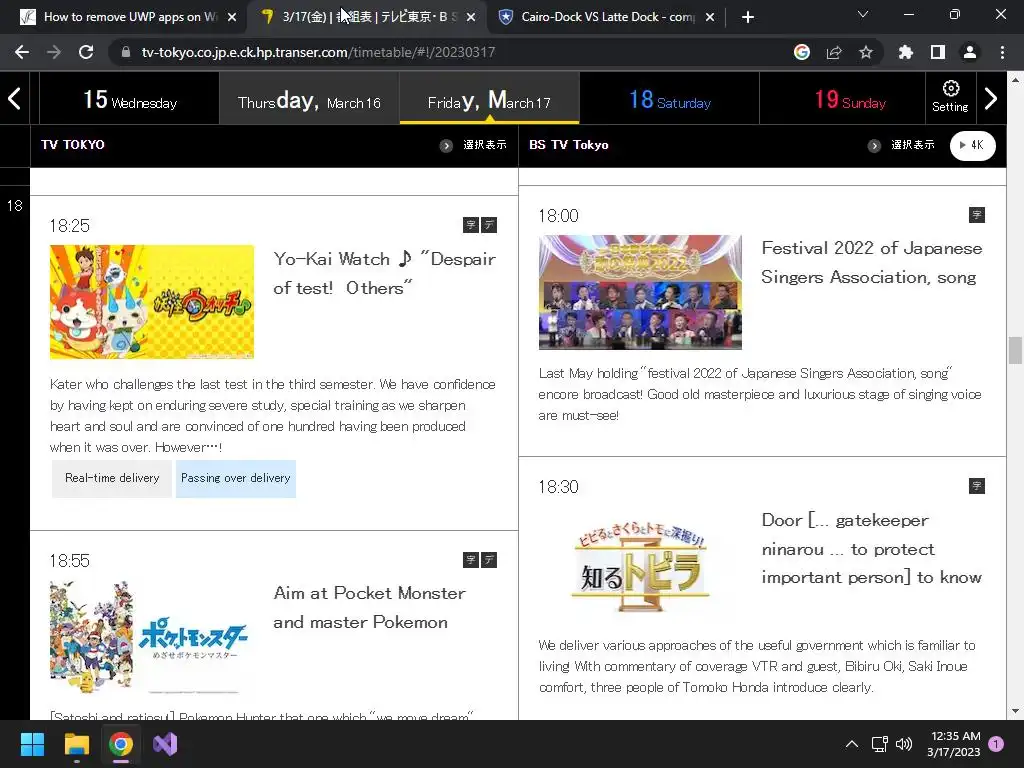Select the Thursday, March 16 tab
The width and height of the screenshot is (1024, 768).
pos(309,99)
